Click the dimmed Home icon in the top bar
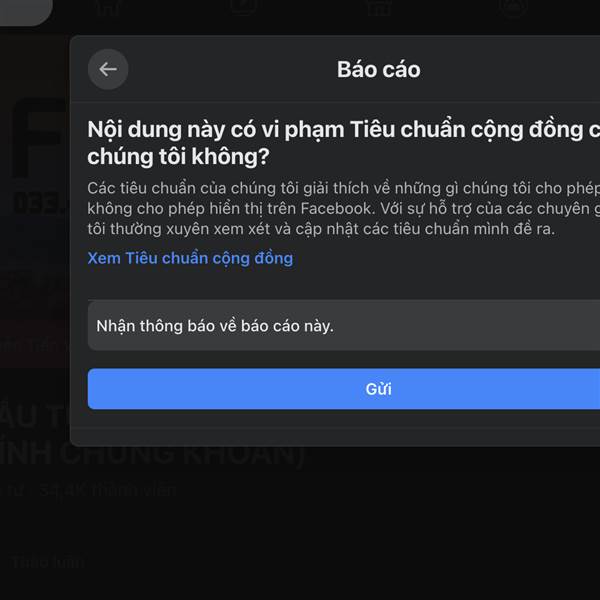Screen dimensions: 600x600 click(x=109, y=7)
